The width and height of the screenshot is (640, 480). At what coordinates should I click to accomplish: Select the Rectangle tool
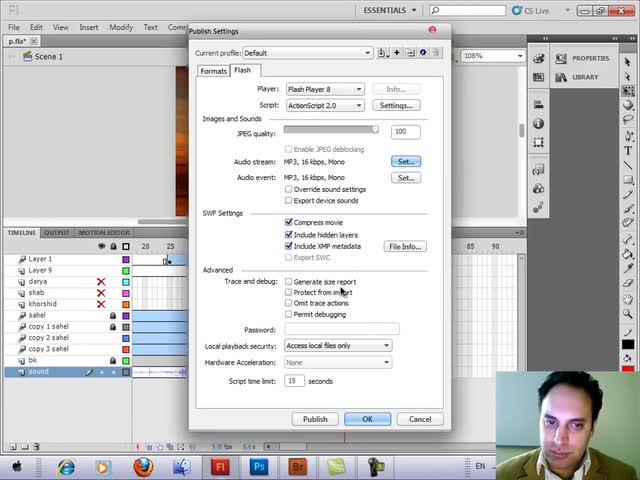coord(628,180)
